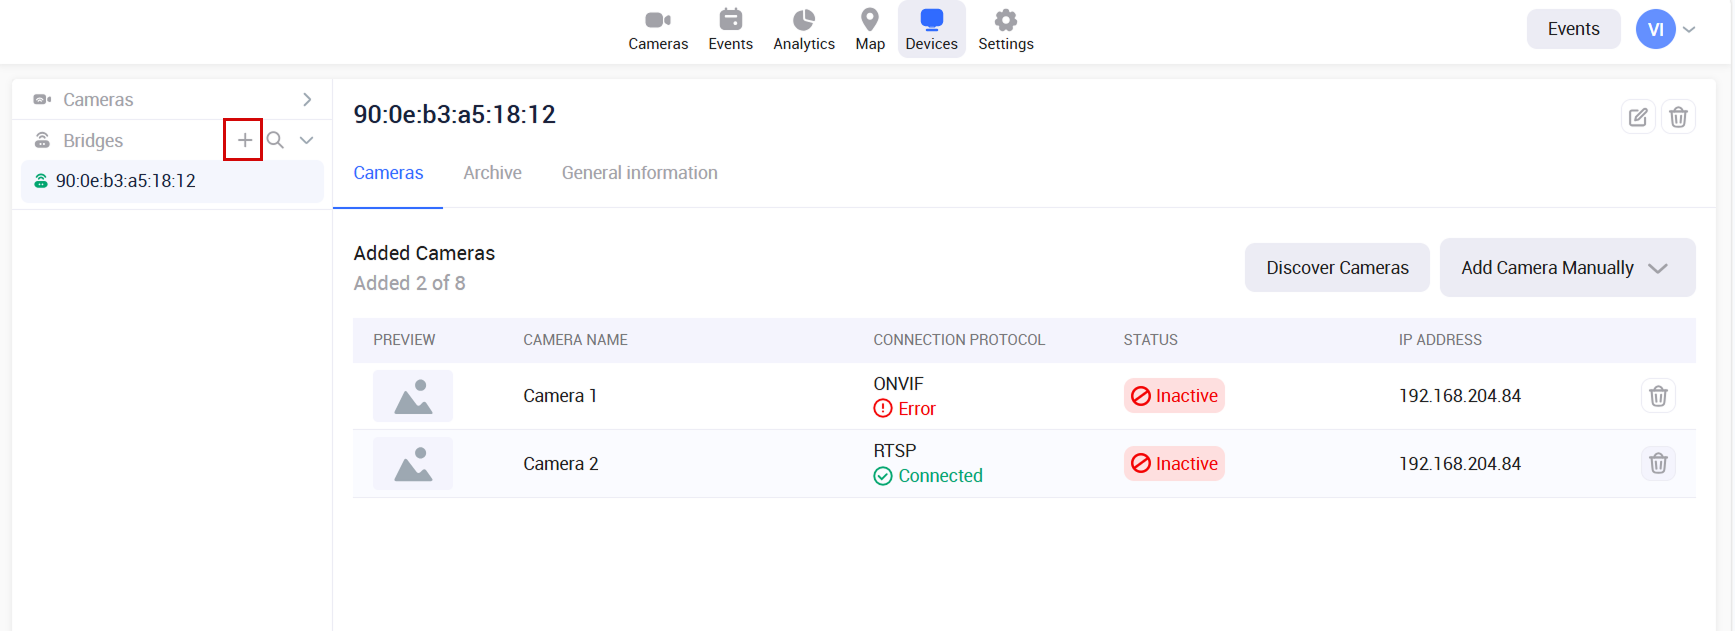This screenshot has width=1735, height=631.
Task: Switch to the Archive tab
Action: pyautogui.click(x=492, y=173)
